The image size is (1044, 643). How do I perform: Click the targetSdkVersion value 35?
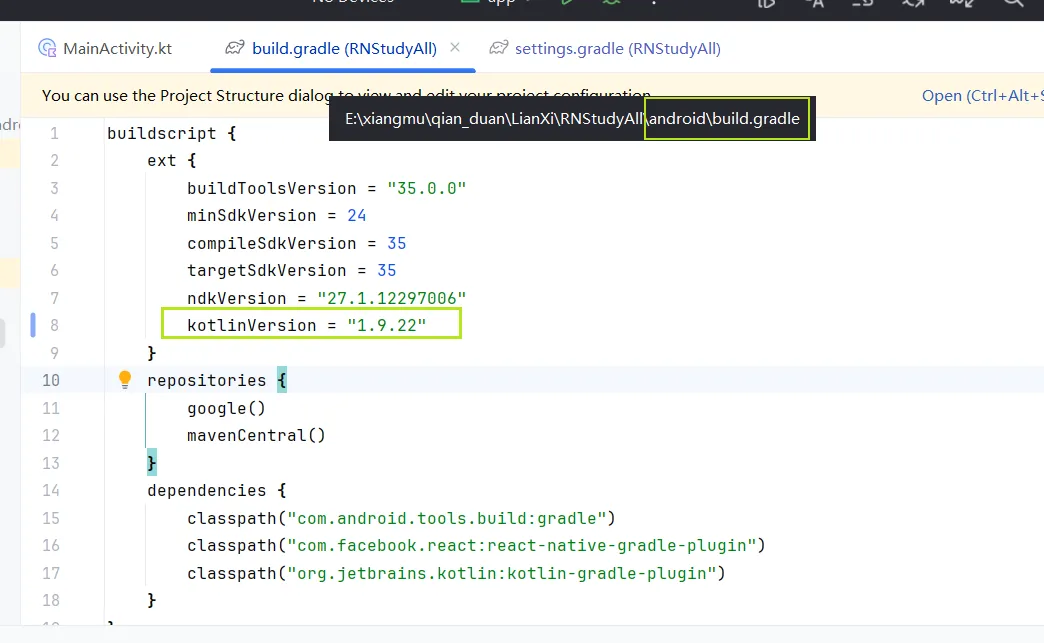pos(387,270)
